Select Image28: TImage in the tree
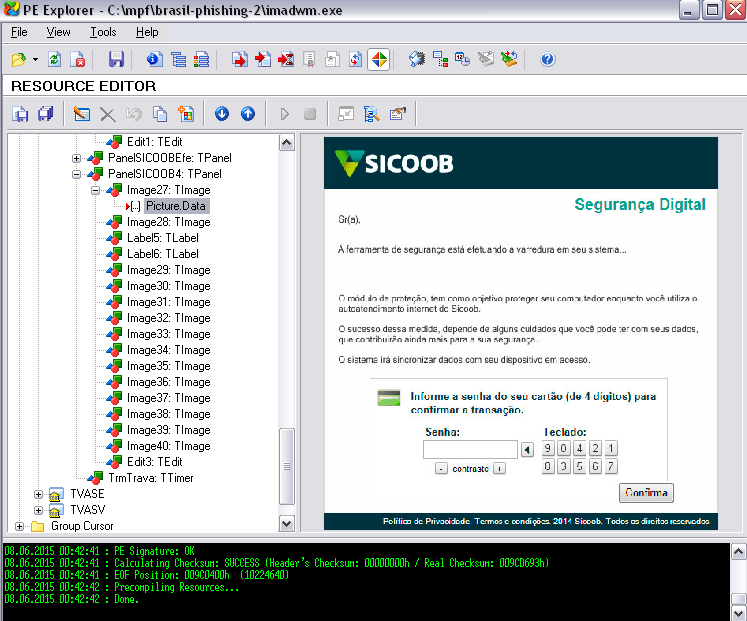This screenshot has width=747, height=621. (x=169, y=222)
